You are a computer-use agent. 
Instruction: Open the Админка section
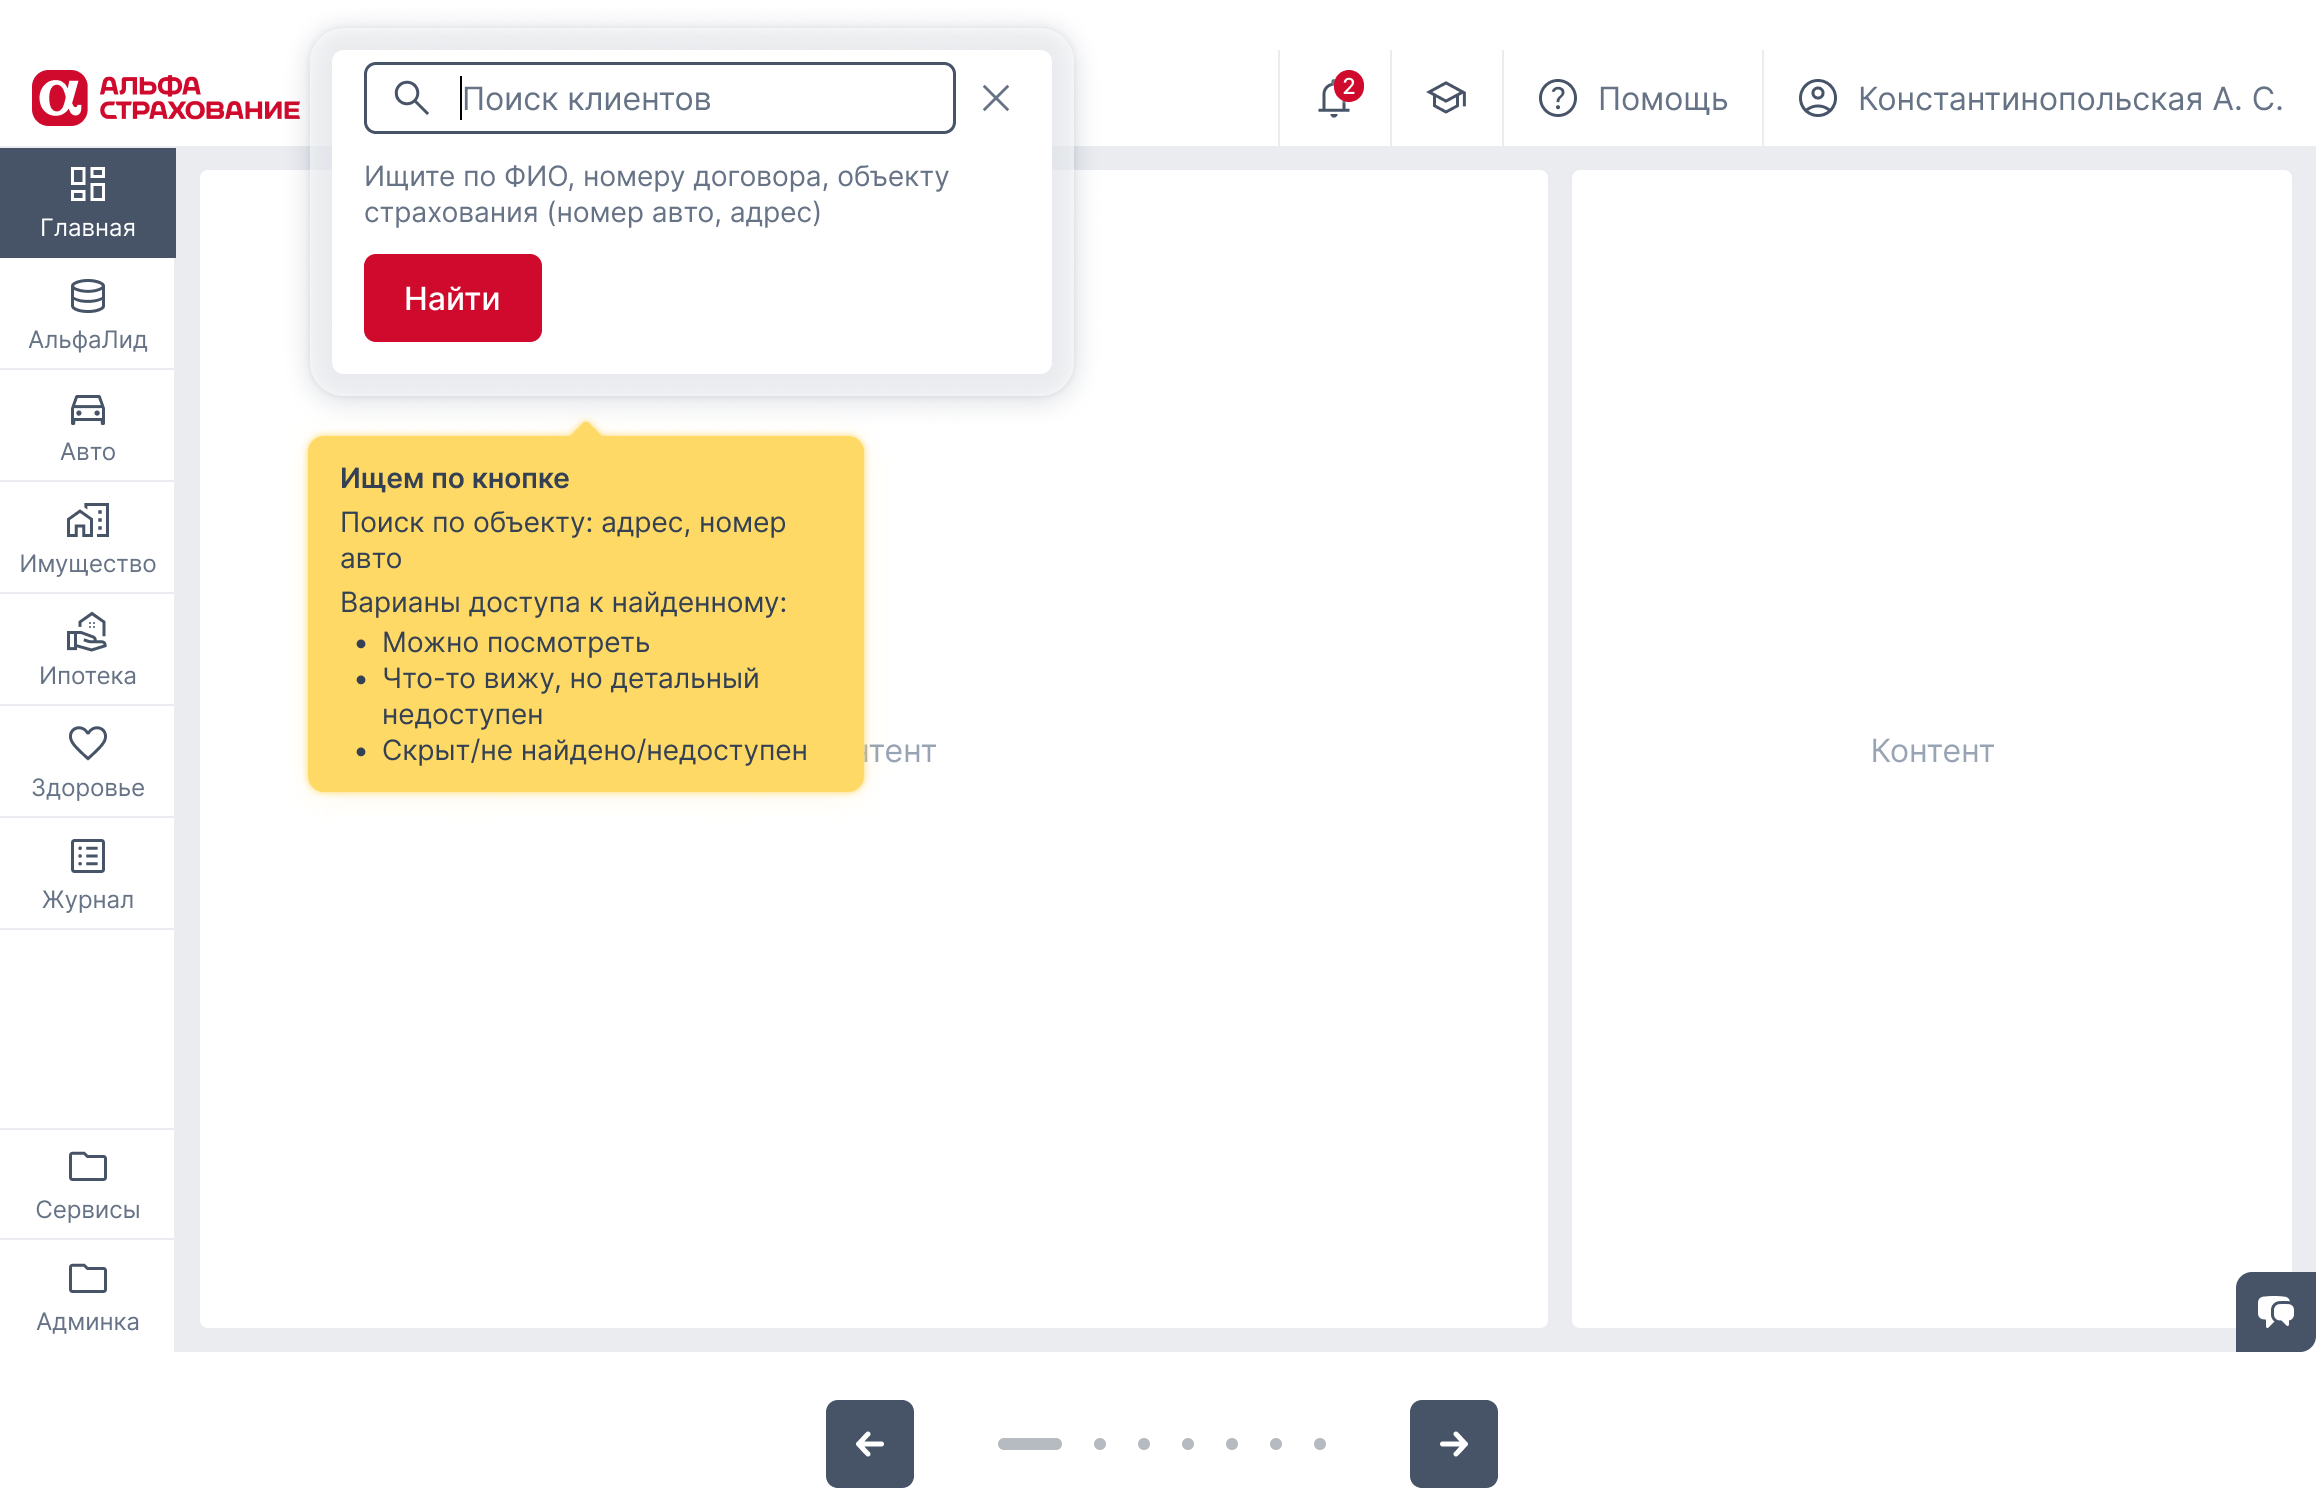click(x=88, y=1297)
